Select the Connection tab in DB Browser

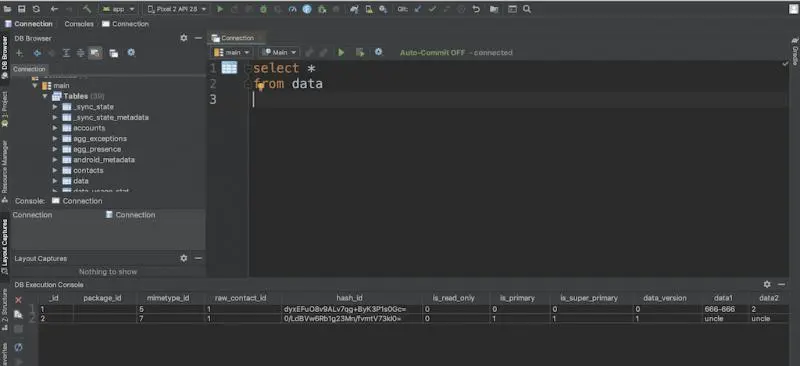29,69
